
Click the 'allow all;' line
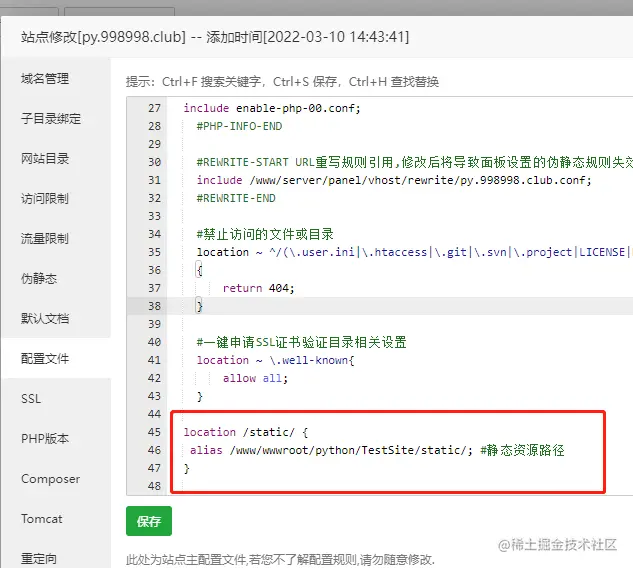[x=255, y=378]
